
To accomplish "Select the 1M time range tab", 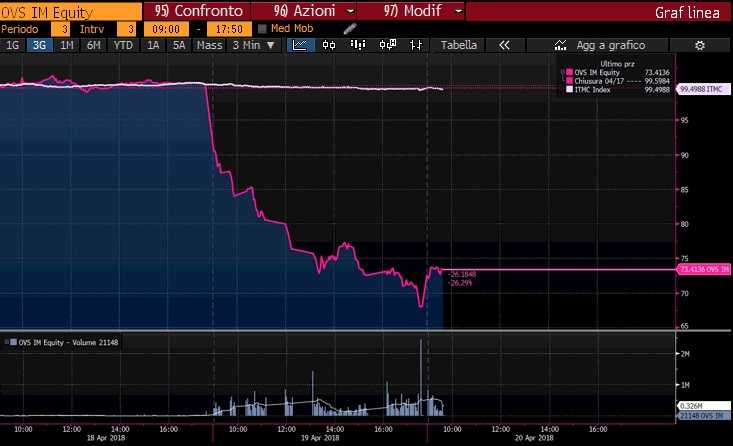I will 67,45.
